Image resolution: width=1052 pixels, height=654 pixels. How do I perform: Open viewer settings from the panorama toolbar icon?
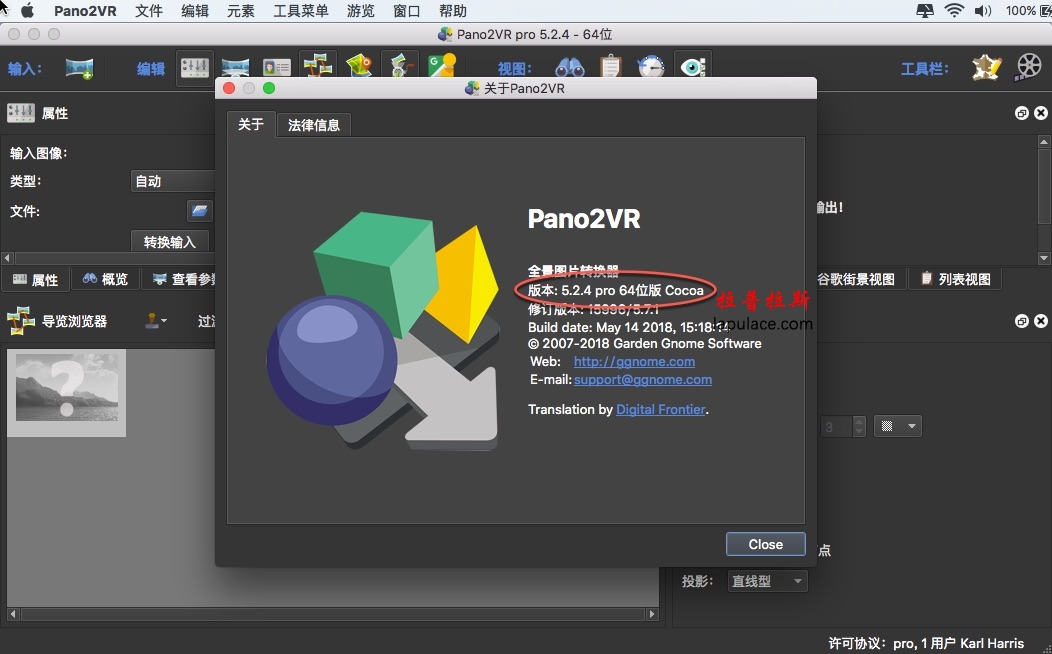tap(235, 68)
